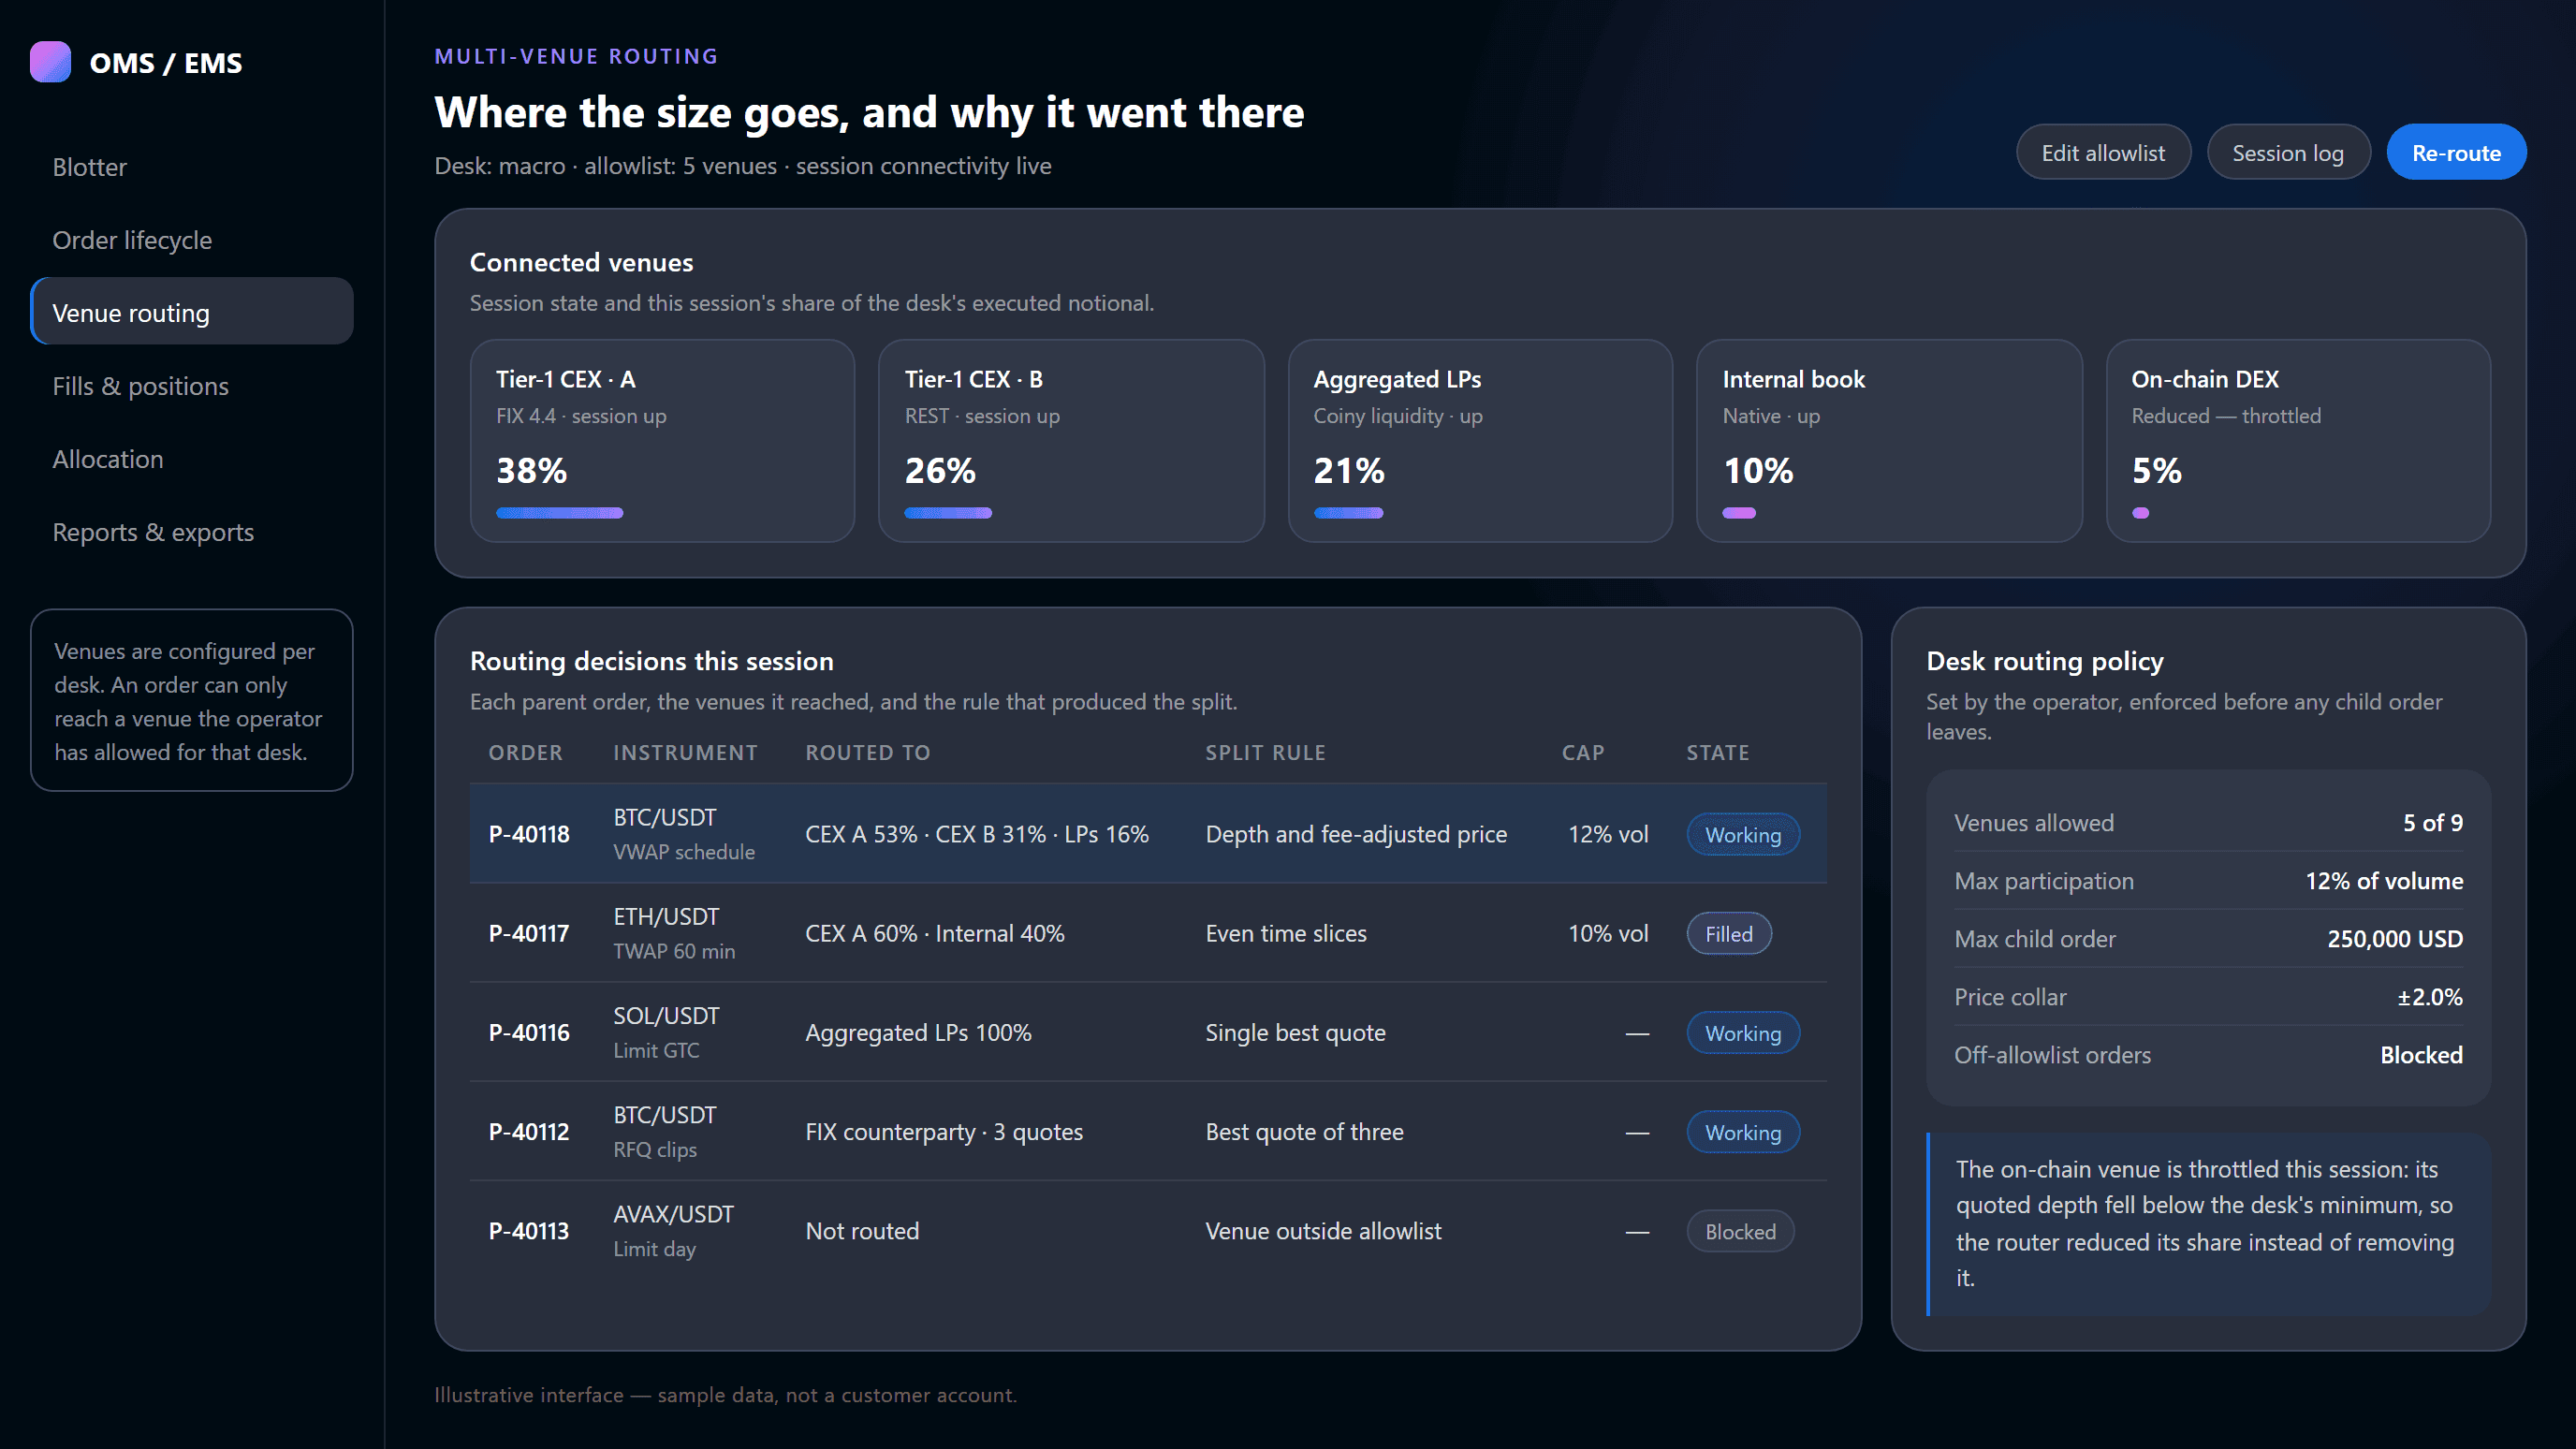Screen dimensions: 2576x1449
Task: Click the ETH/USDT instrument
Action: point(666,917)
